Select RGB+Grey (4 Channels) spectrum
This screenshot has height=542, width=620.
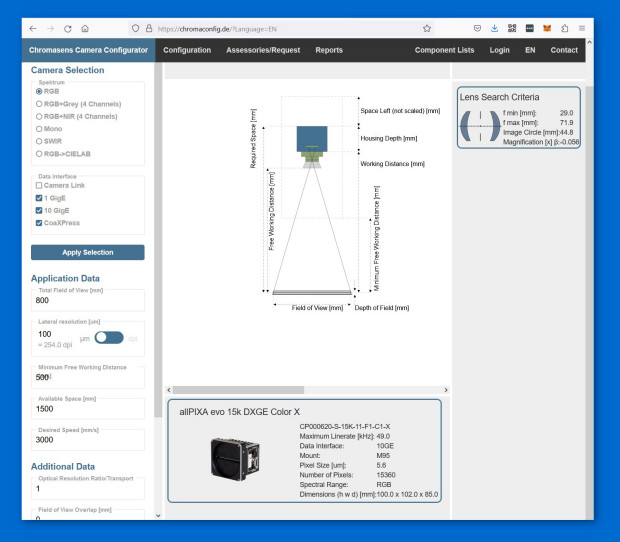[x=39, y=104]
